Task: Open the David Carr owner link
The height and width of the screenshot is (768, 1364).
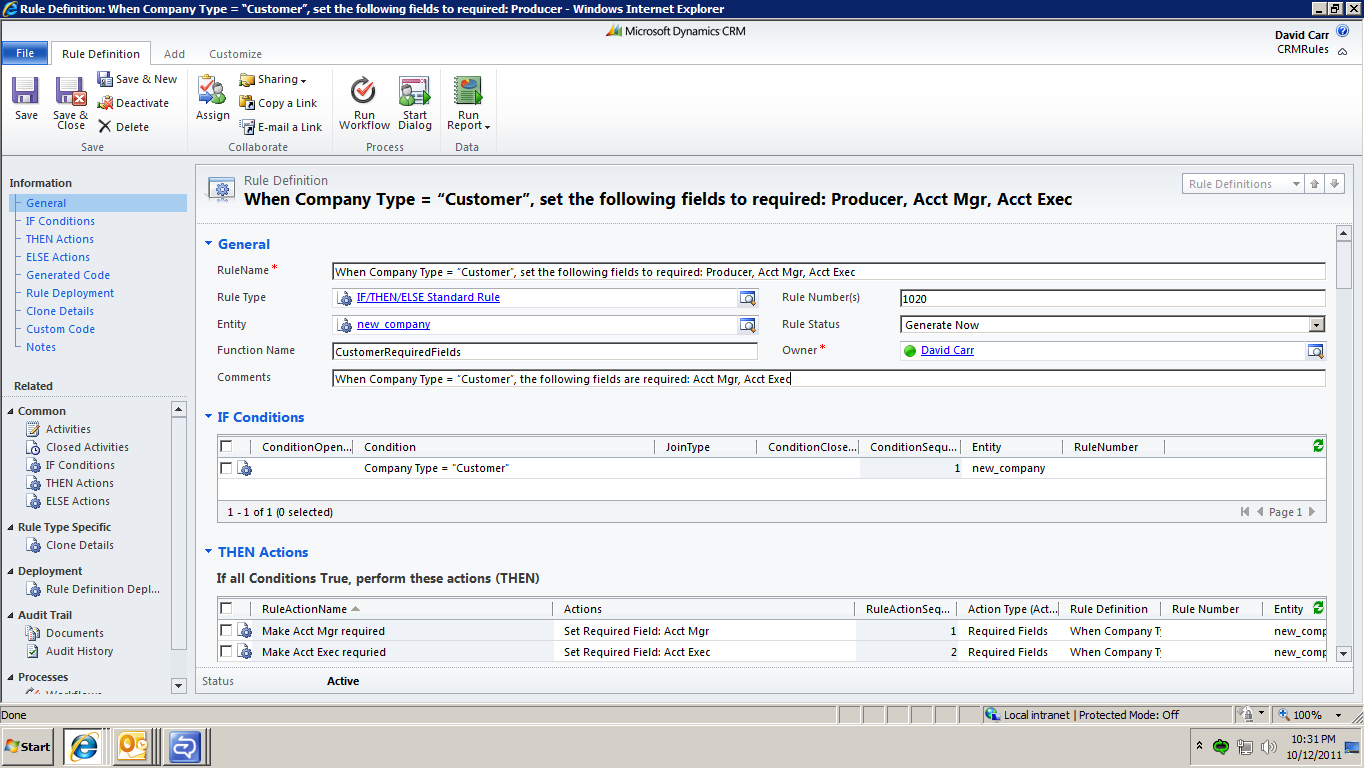Action: 947,350
